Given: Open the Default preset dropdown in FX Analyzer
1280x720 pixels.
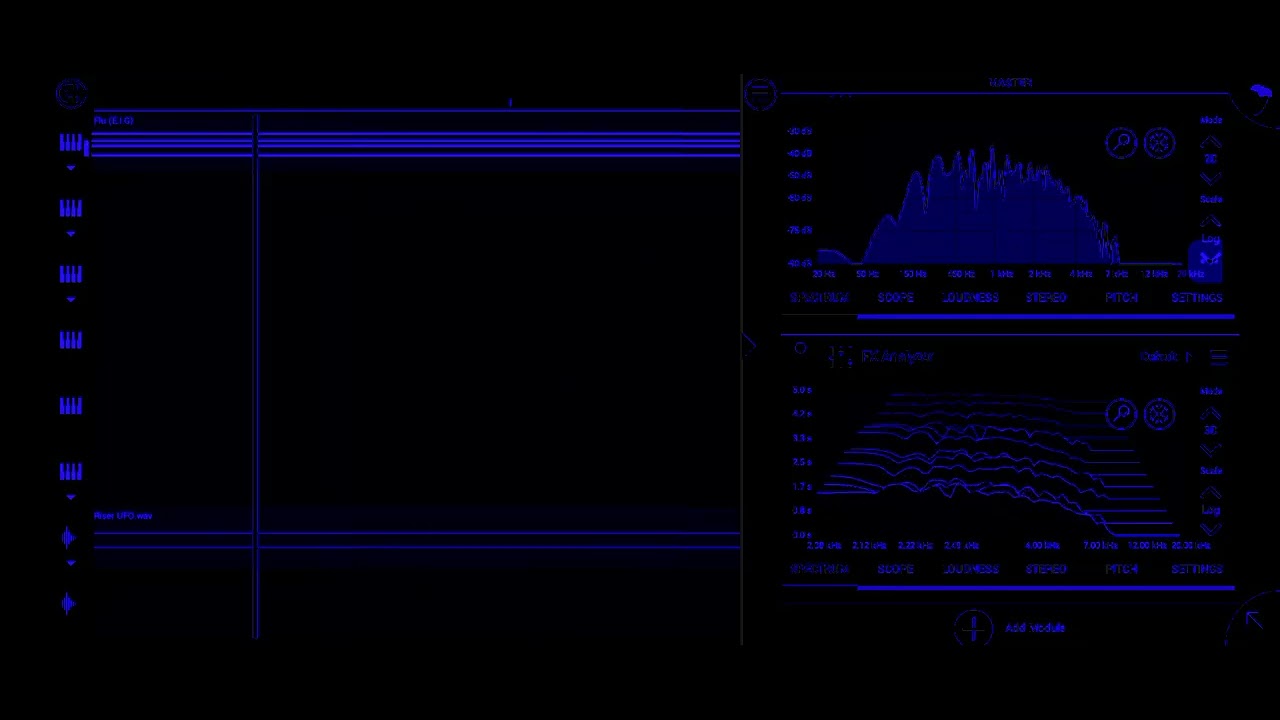Looking at the screenshot, I should (1165, 357).
